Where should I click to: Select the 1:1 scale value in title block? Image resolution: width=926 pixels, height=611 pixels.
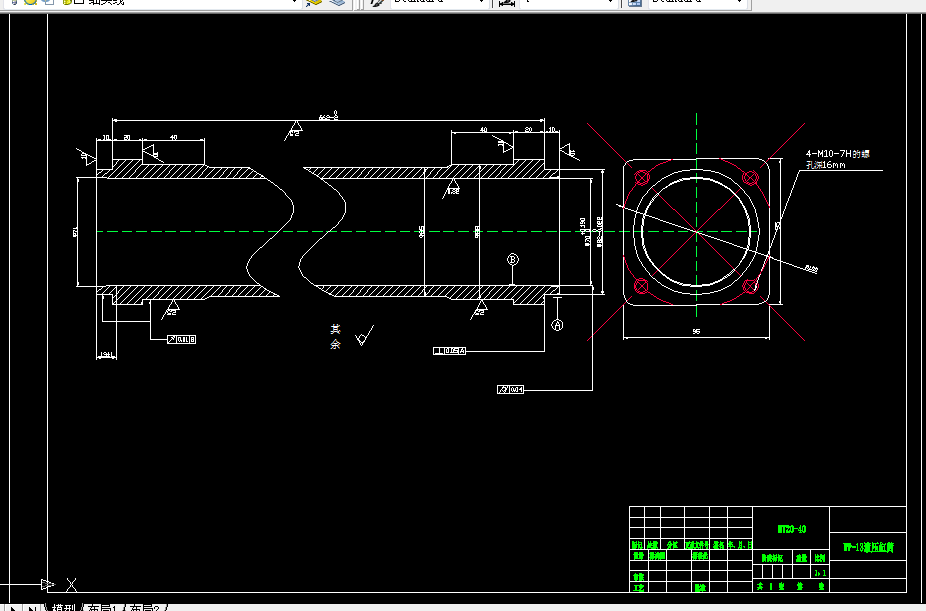click(820, 573)
